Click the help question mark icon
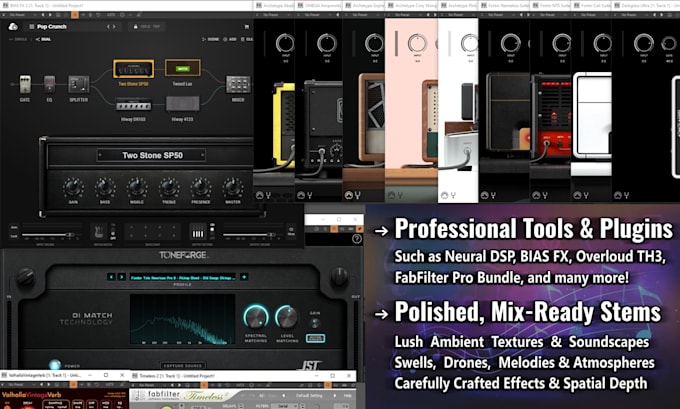680x409 pixels. [x=357, y=239]
